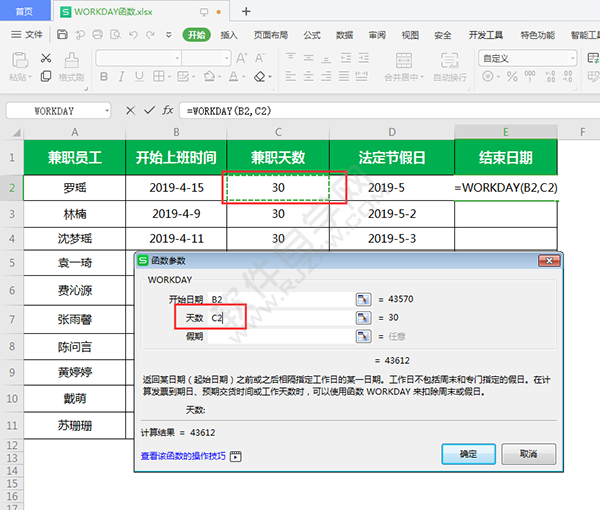
Task: Click the Format Painter icon
Action: pos(72,60)
